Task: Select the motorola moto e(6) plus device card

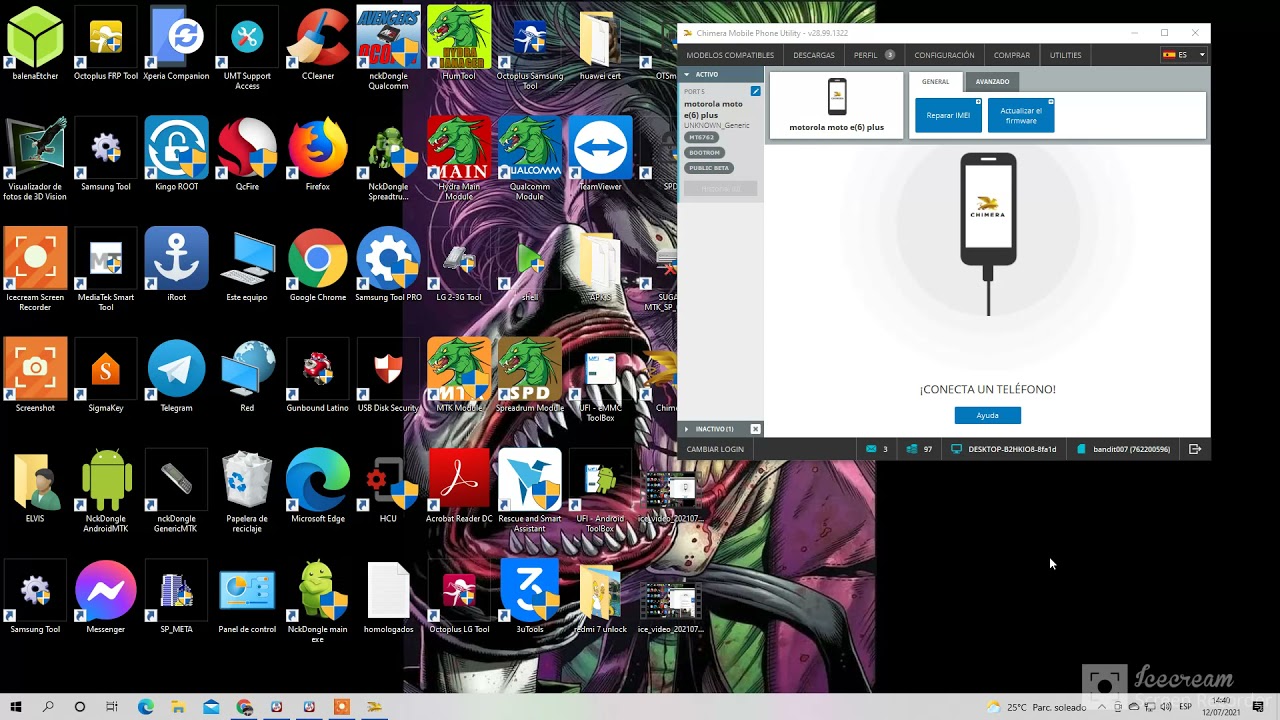Action: click(837, 105)
